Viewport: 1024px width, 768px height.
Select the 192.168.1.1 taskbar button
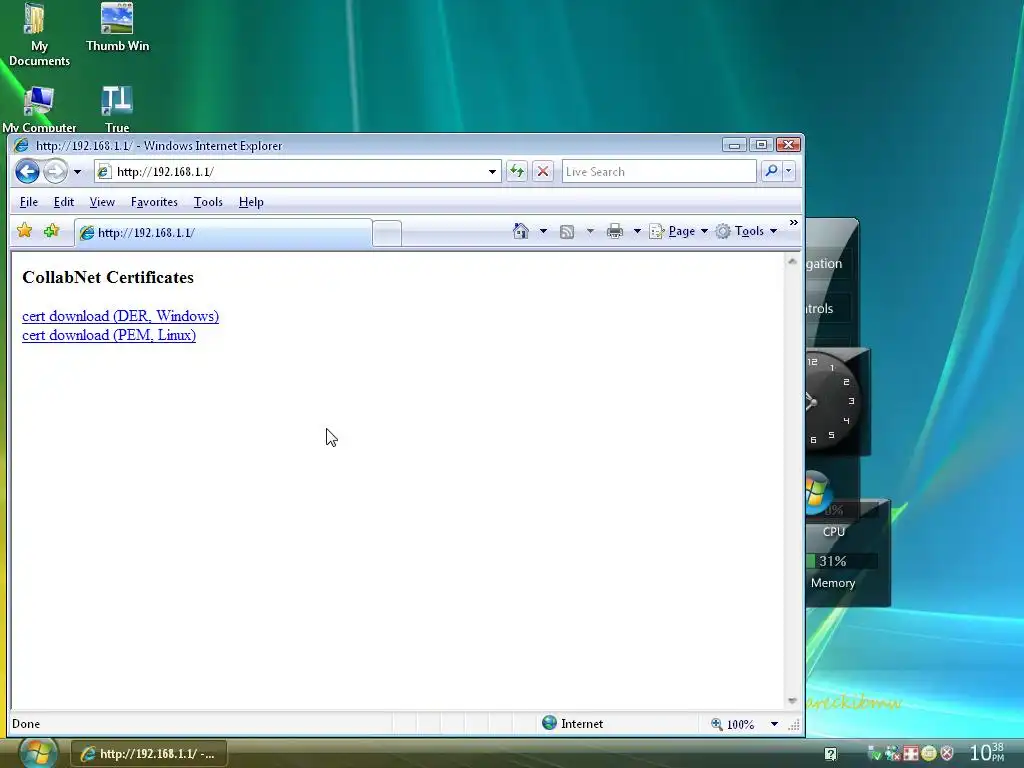[149, 754]
